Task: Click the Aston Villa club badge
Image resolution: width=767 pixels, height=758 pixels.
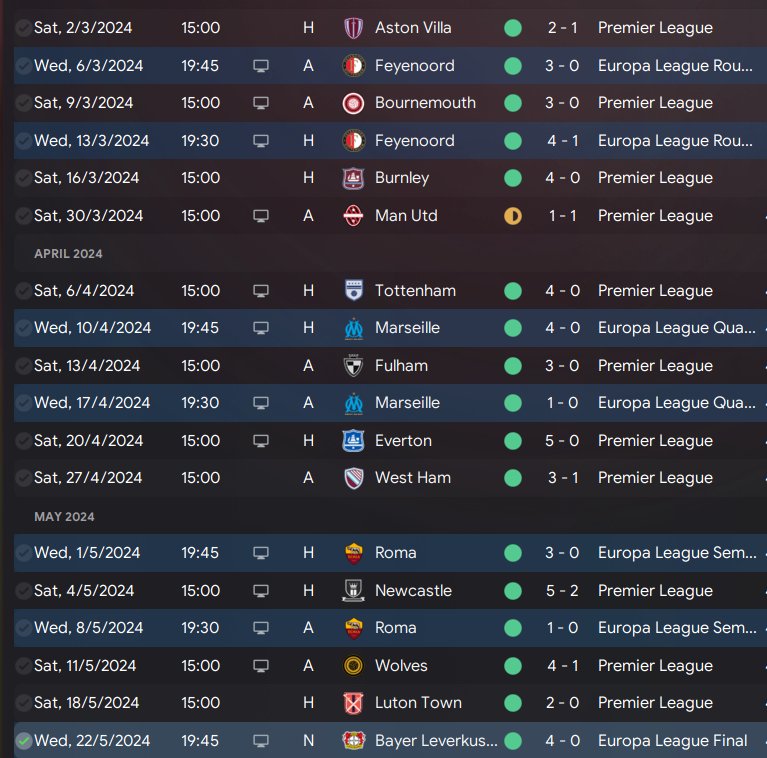Action: [353, 28]
